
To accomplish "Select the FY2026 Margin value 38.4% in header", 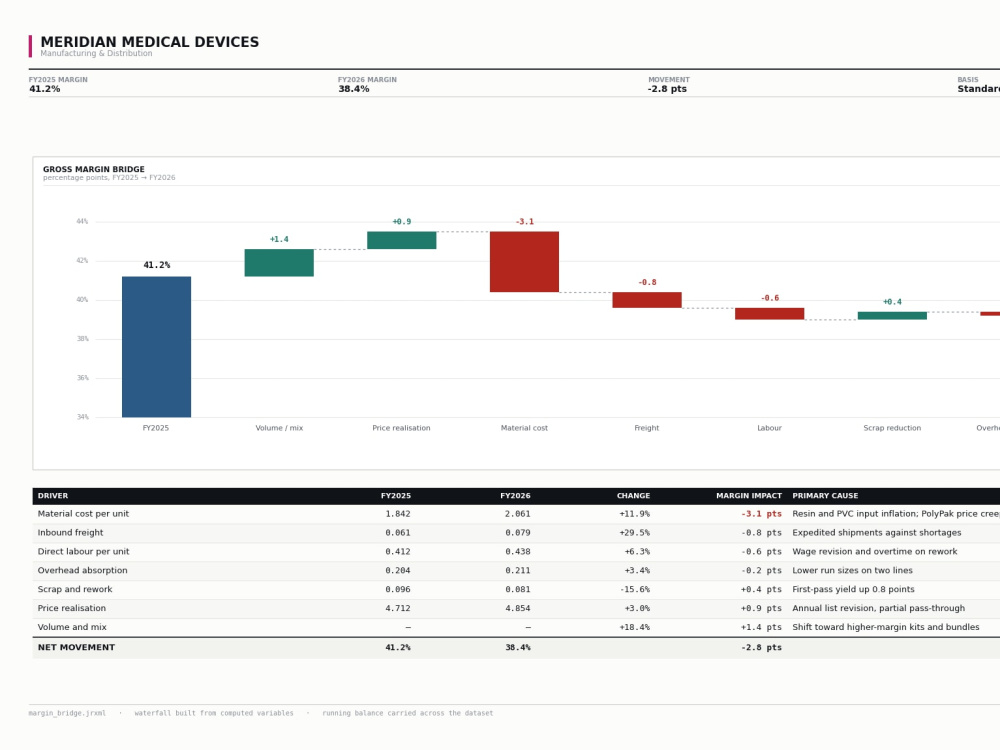I will (354, 89).
